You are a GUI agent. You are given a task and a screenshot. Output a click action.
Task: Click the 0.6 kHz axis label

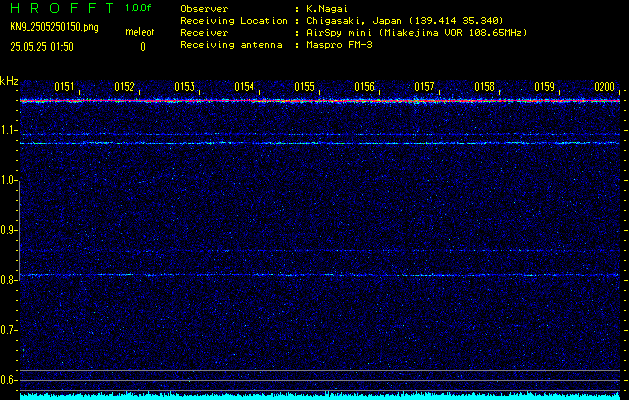[x=8, y=380]
